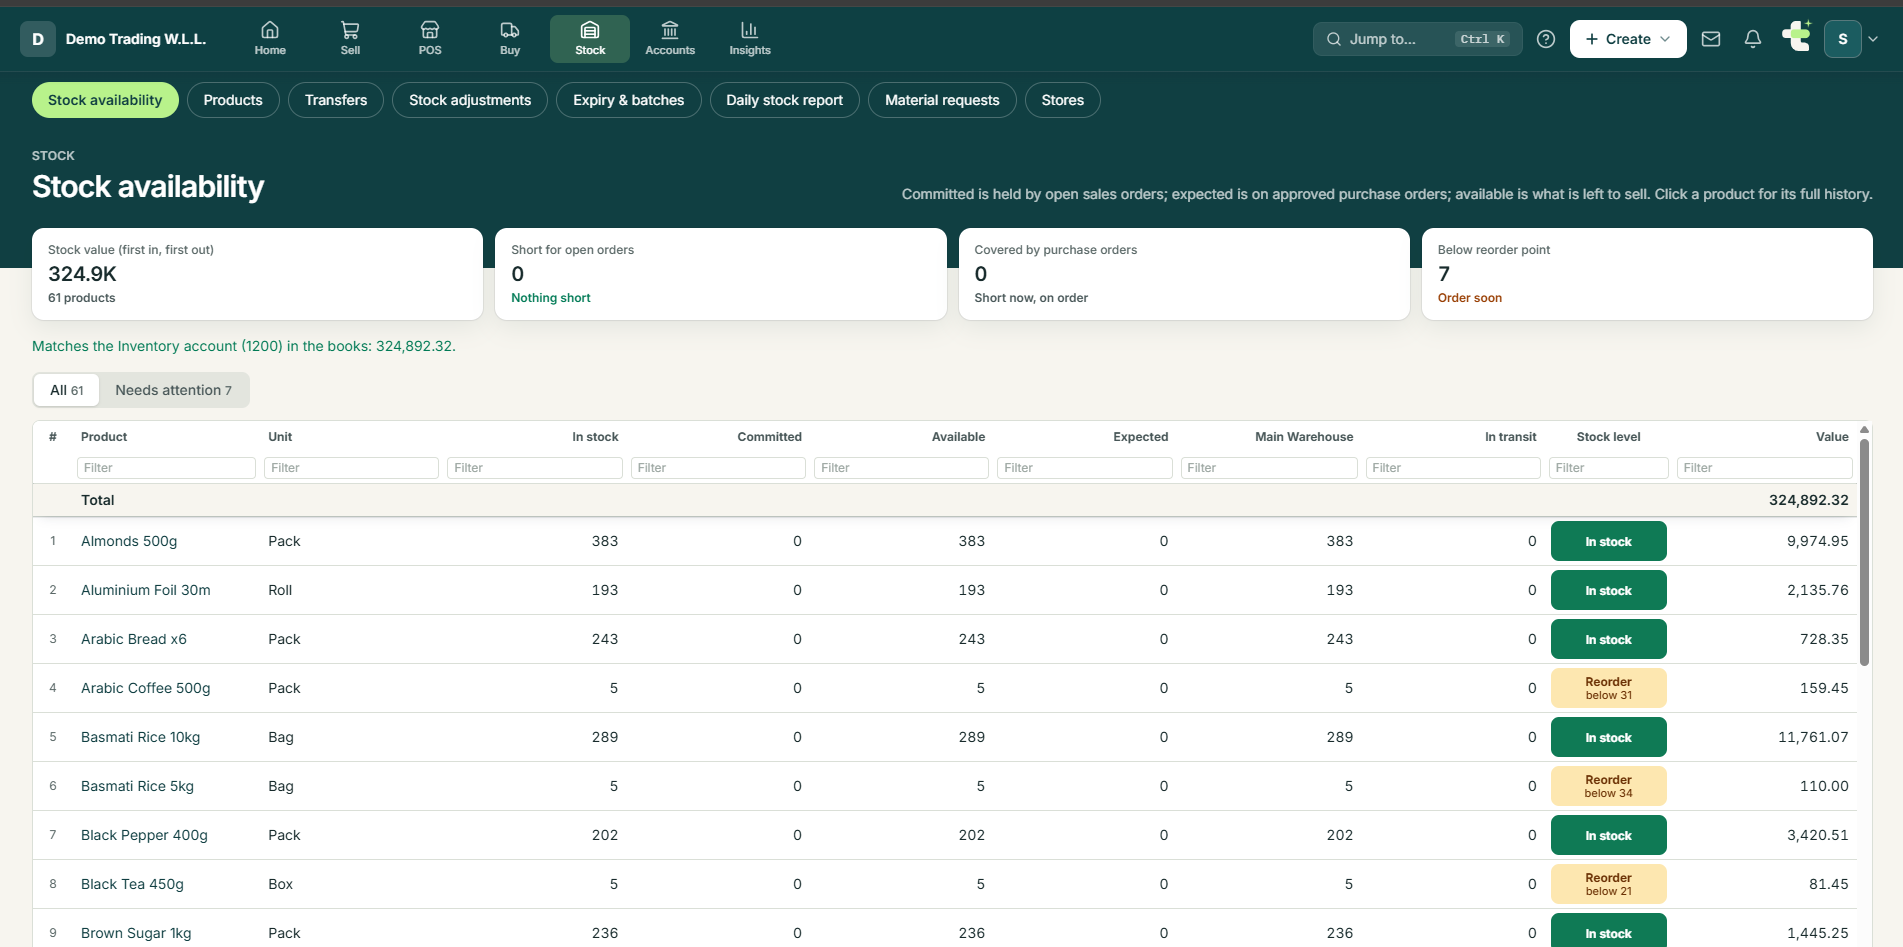The image size is (1903, 947).
Task: Open the POS storefront icon
Action: click(430, 39)
